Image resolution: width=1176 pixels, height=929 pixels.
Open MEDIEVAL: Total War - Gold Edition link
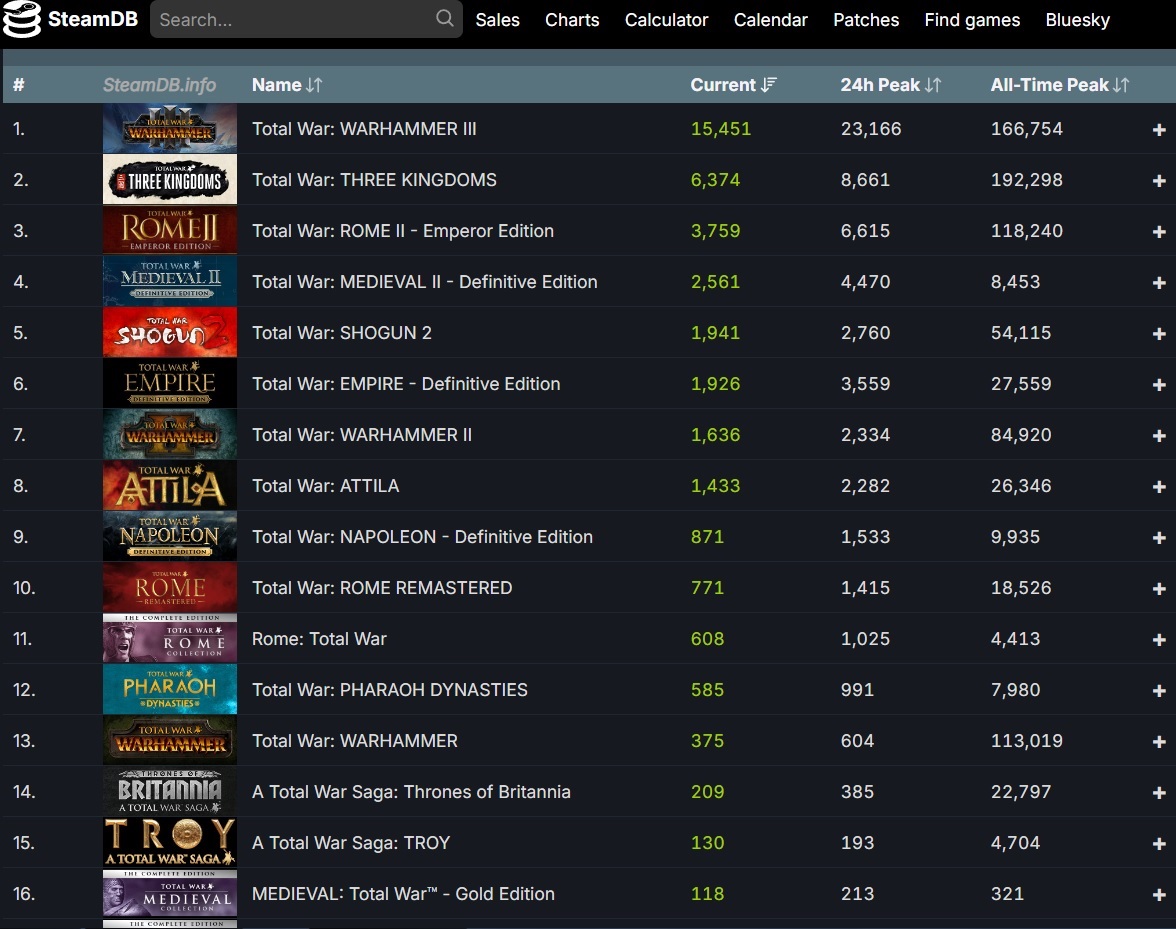tap(403, 894)
